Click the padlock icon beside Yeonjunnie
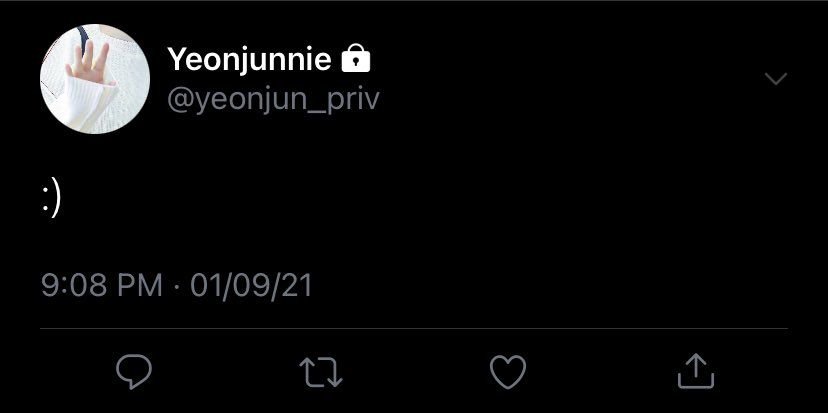This screenshot has width=828, height=413. (x=356, y=61)
